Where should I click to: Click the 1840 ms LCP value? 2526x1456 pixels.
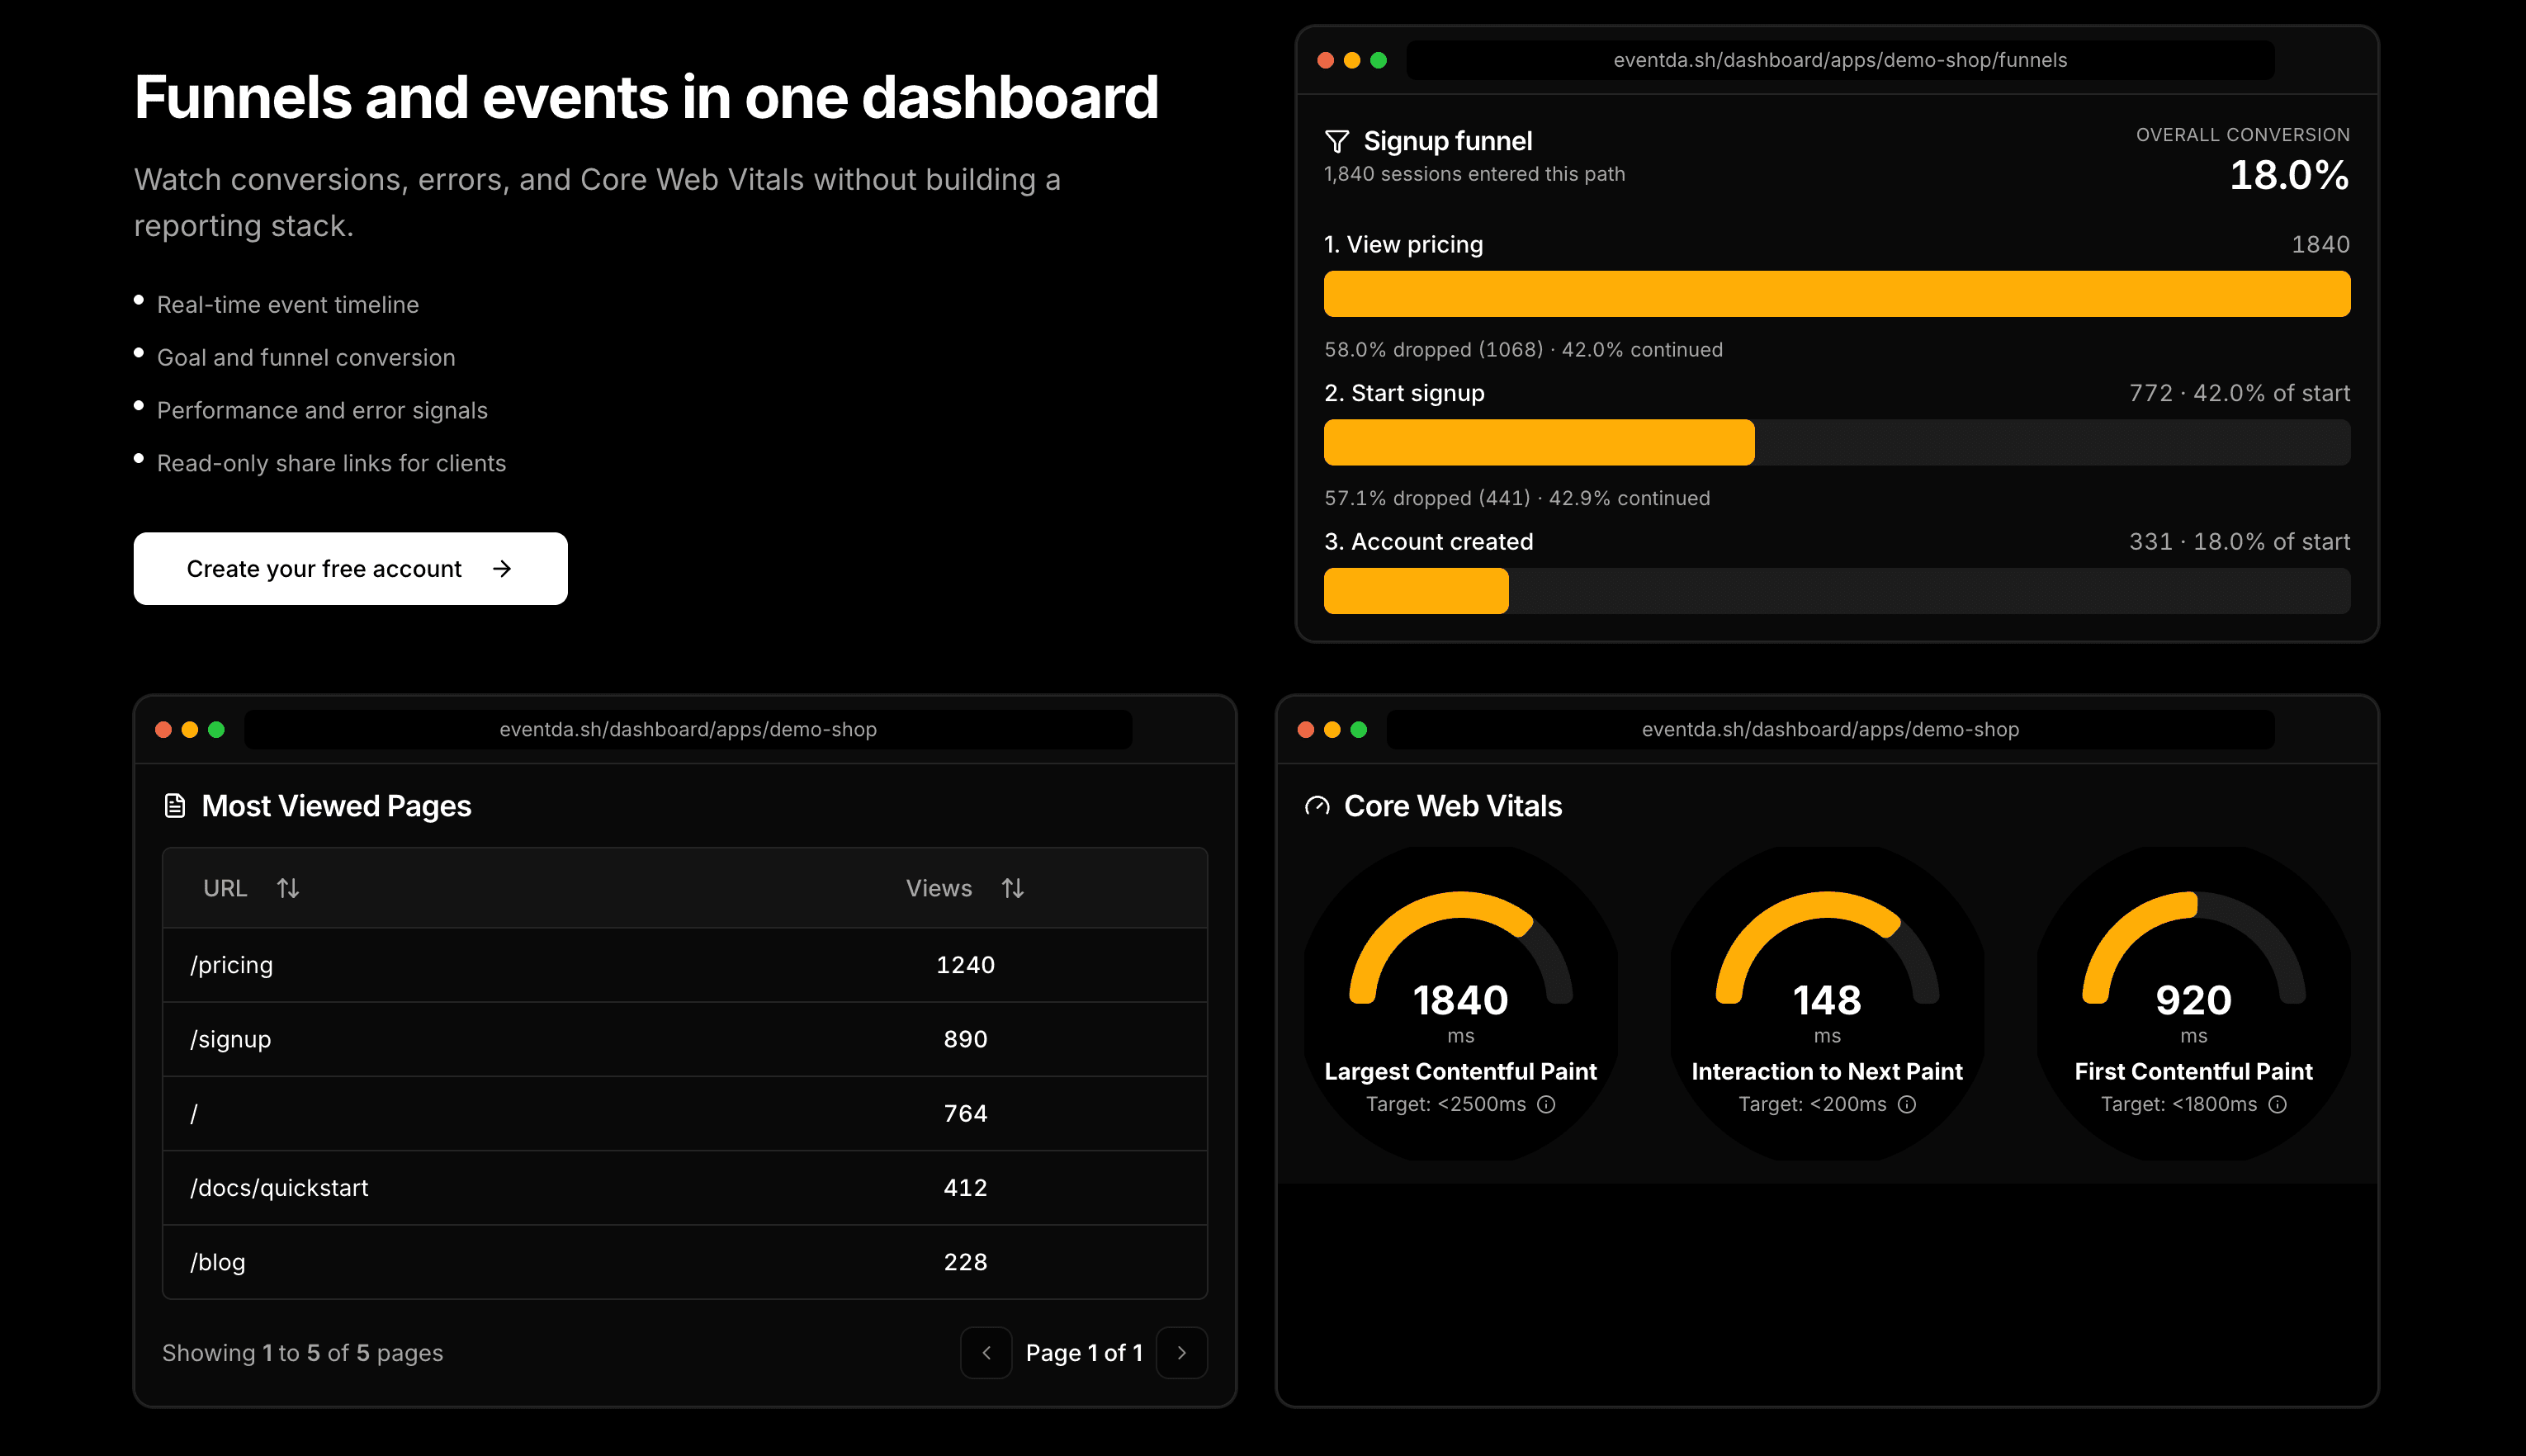(1460, 1001)
